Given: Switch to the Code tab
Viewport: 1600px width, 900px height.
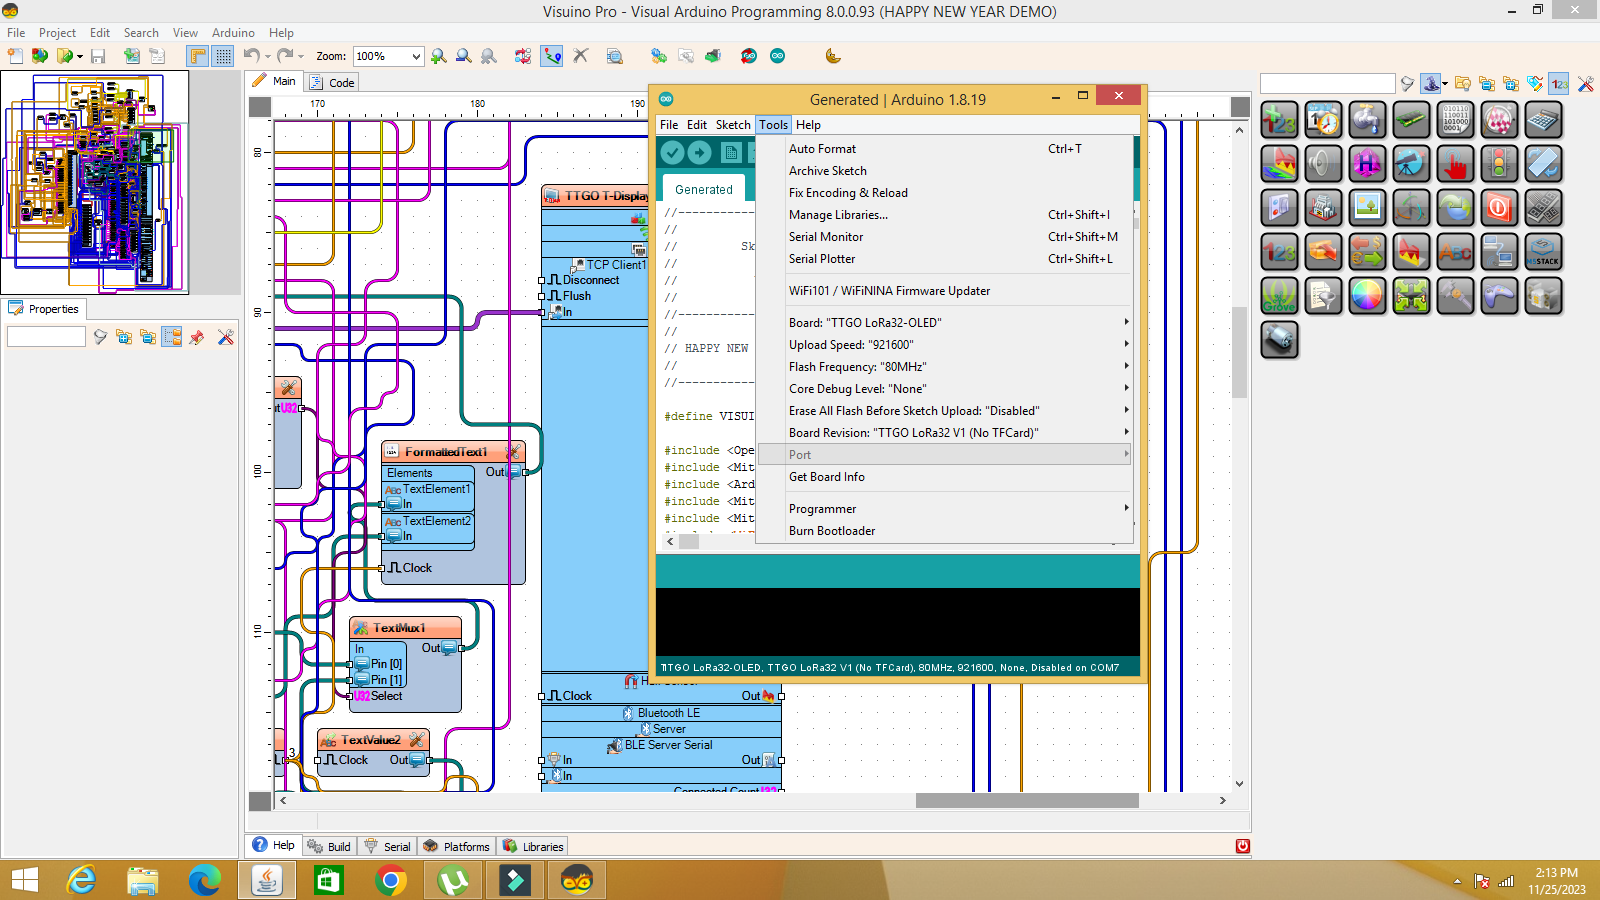Looking at the screenshot, I should pyautogui.click(x=340, y=82).
